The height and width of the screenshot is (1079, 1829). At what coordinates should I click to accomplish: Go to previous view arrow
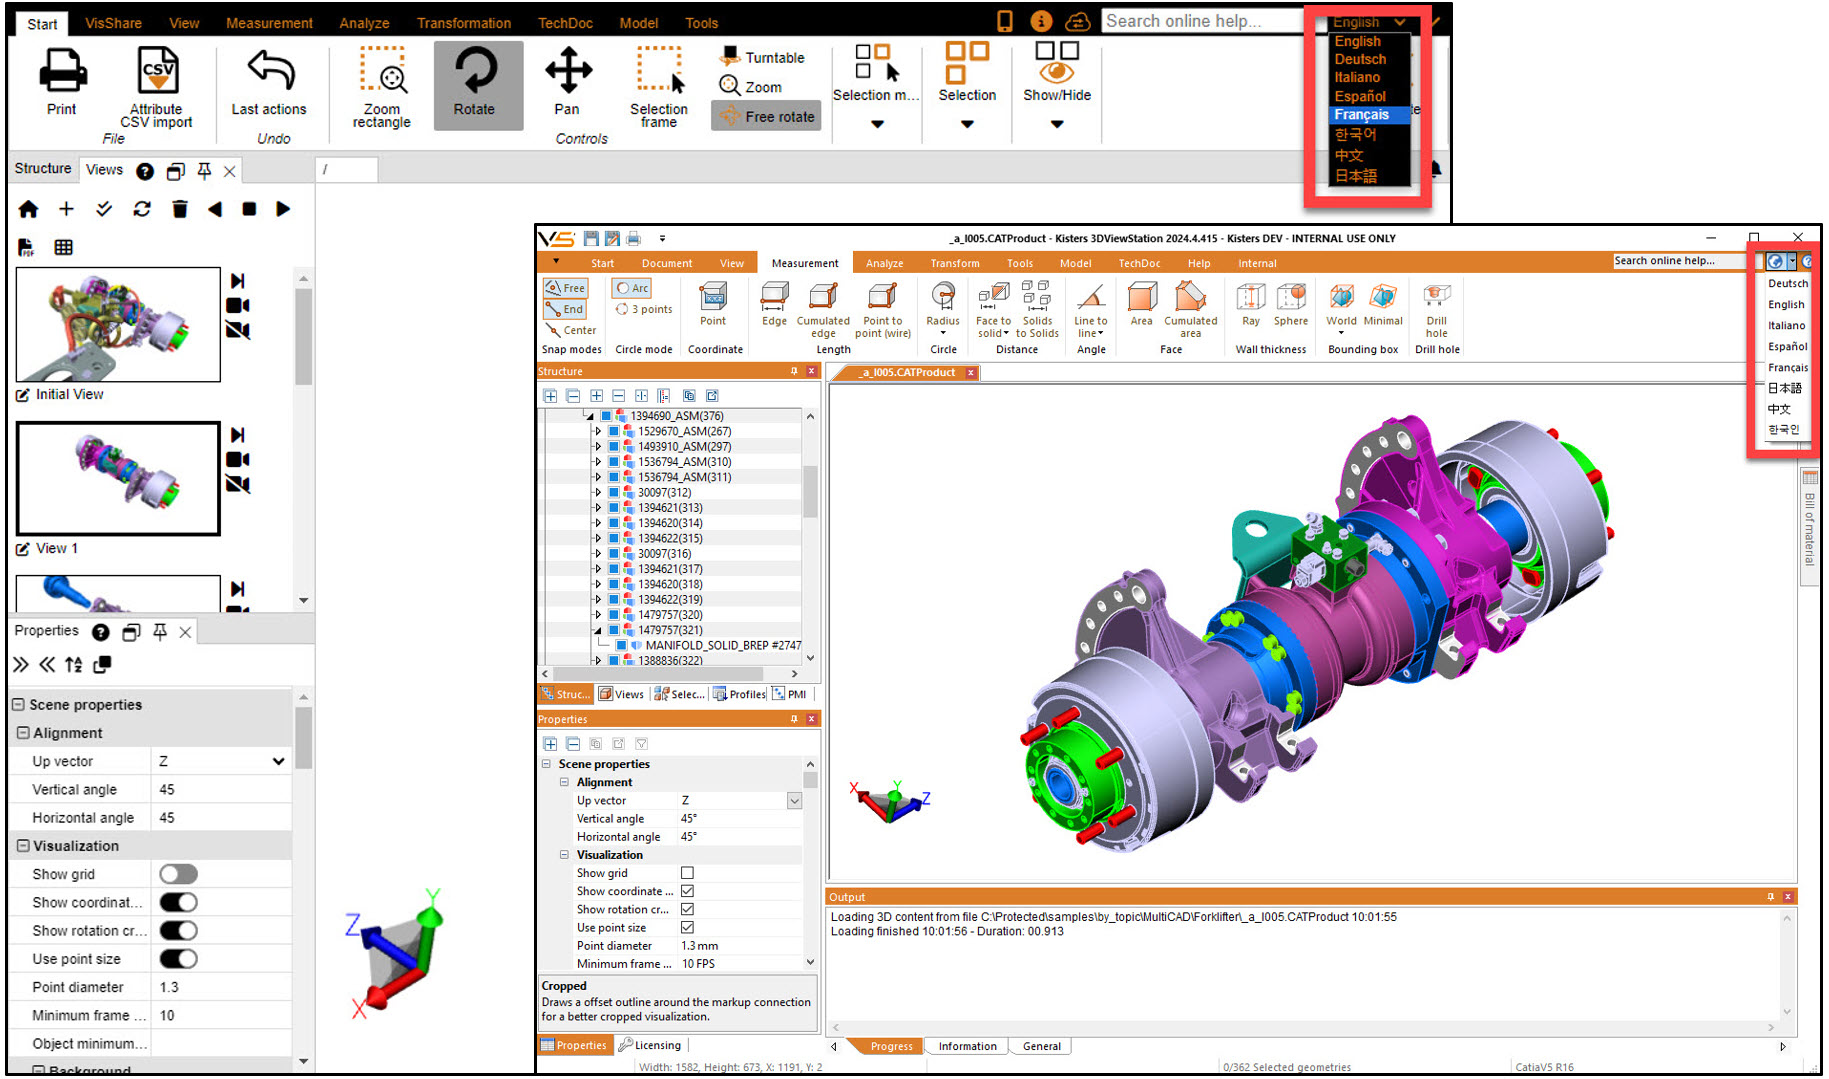pos(215,208)
